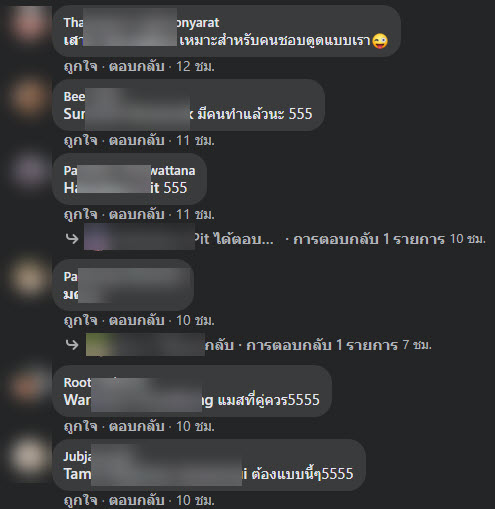
Task: Like the comment posted 12 ชม. ago
Action: coord(81,66)
